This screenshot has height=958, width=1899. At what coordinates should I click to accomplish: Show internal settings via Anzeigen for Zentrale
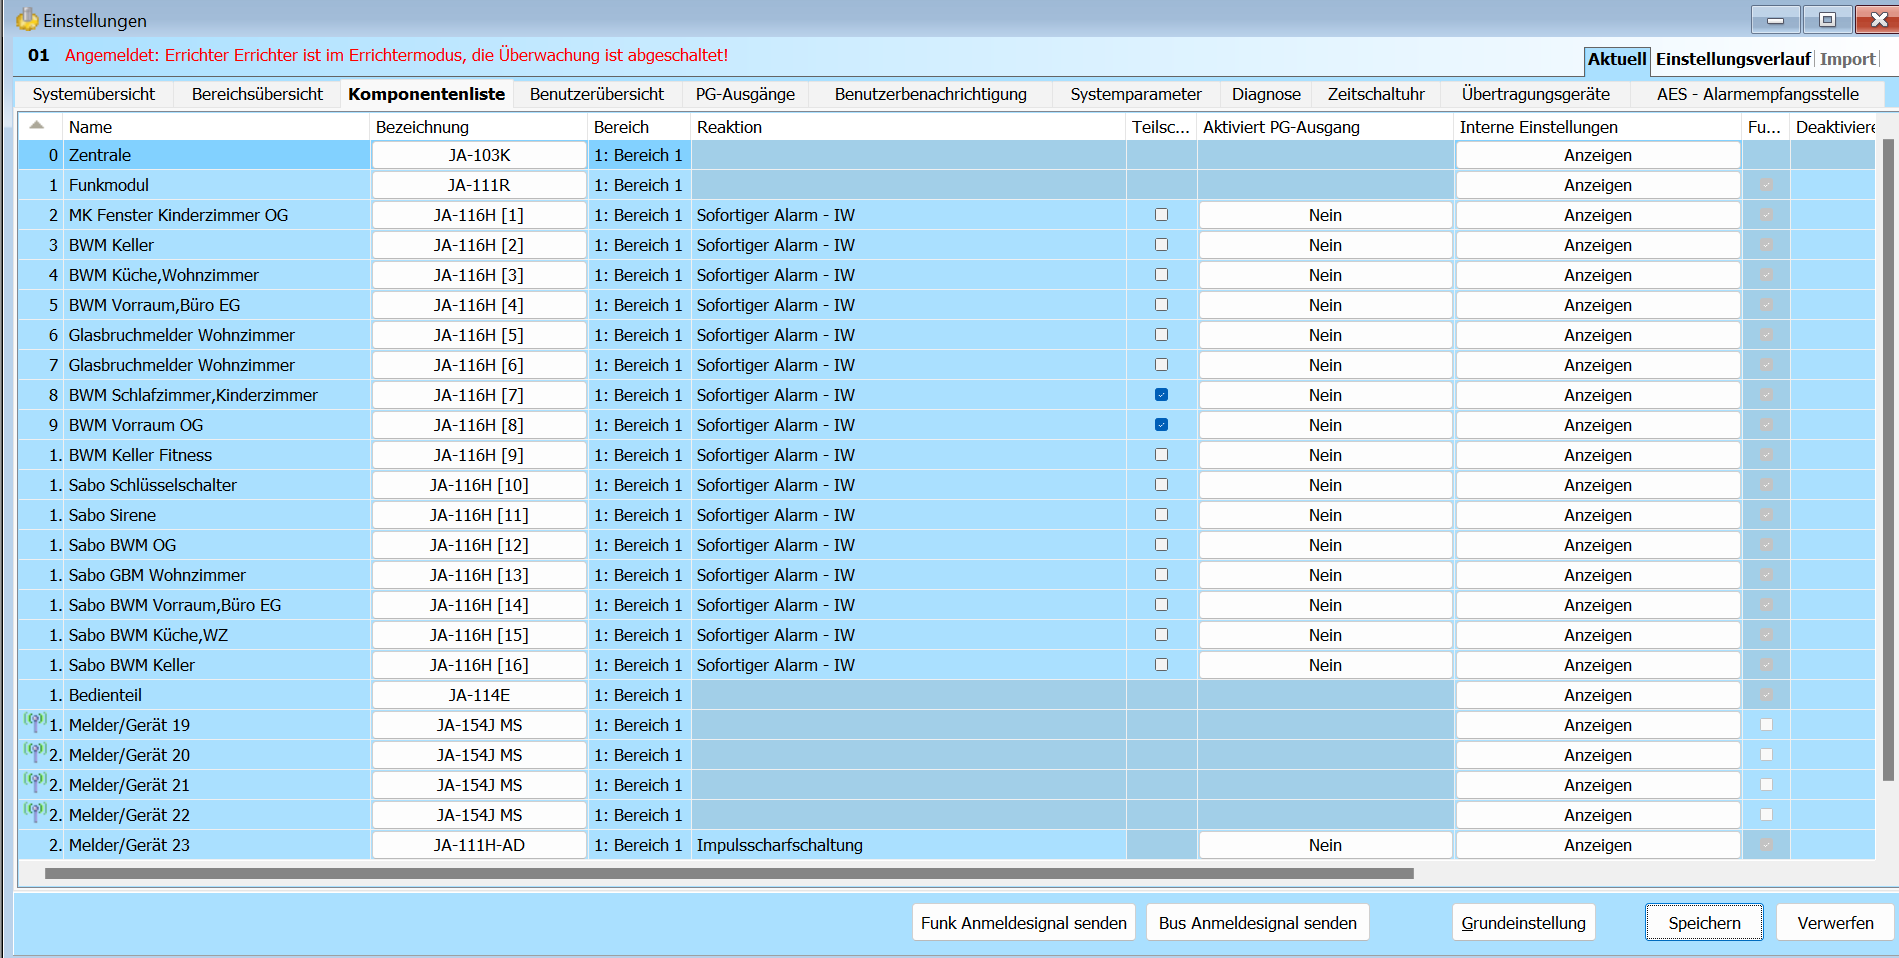click(1597, 155)
